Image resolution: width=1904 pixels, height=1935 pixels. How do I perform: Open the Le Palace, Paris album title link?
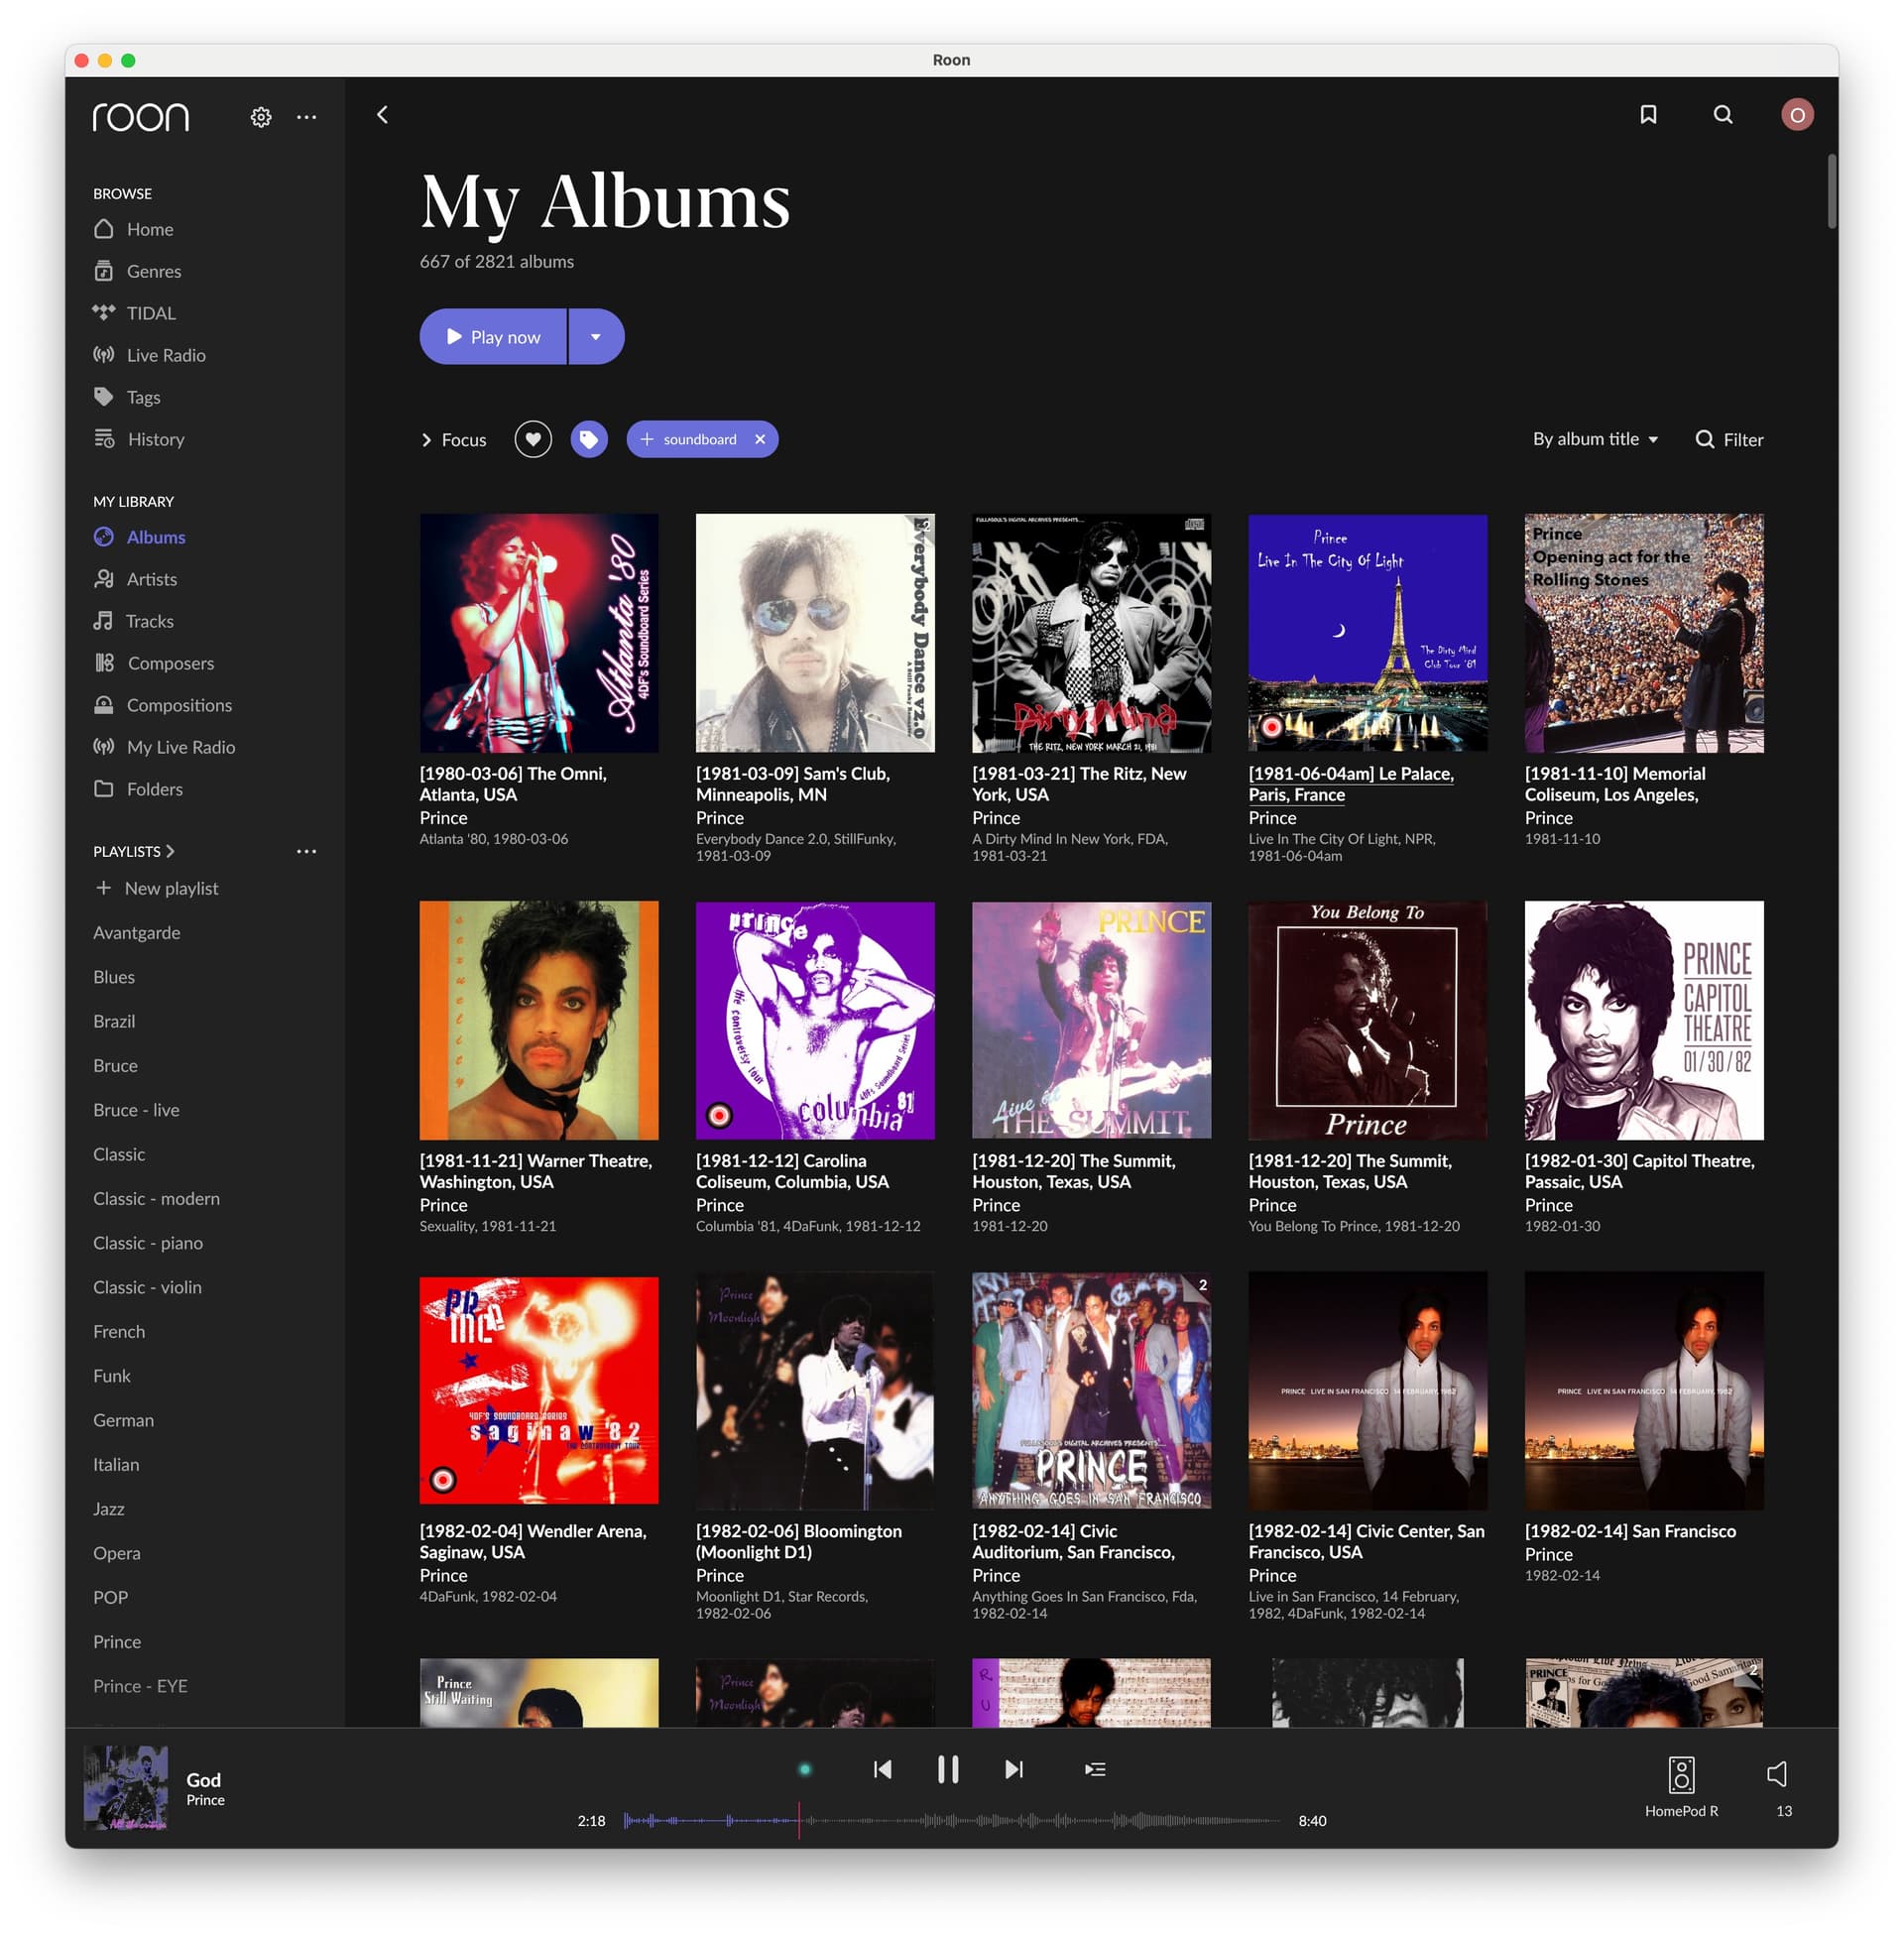(1351, 784)
